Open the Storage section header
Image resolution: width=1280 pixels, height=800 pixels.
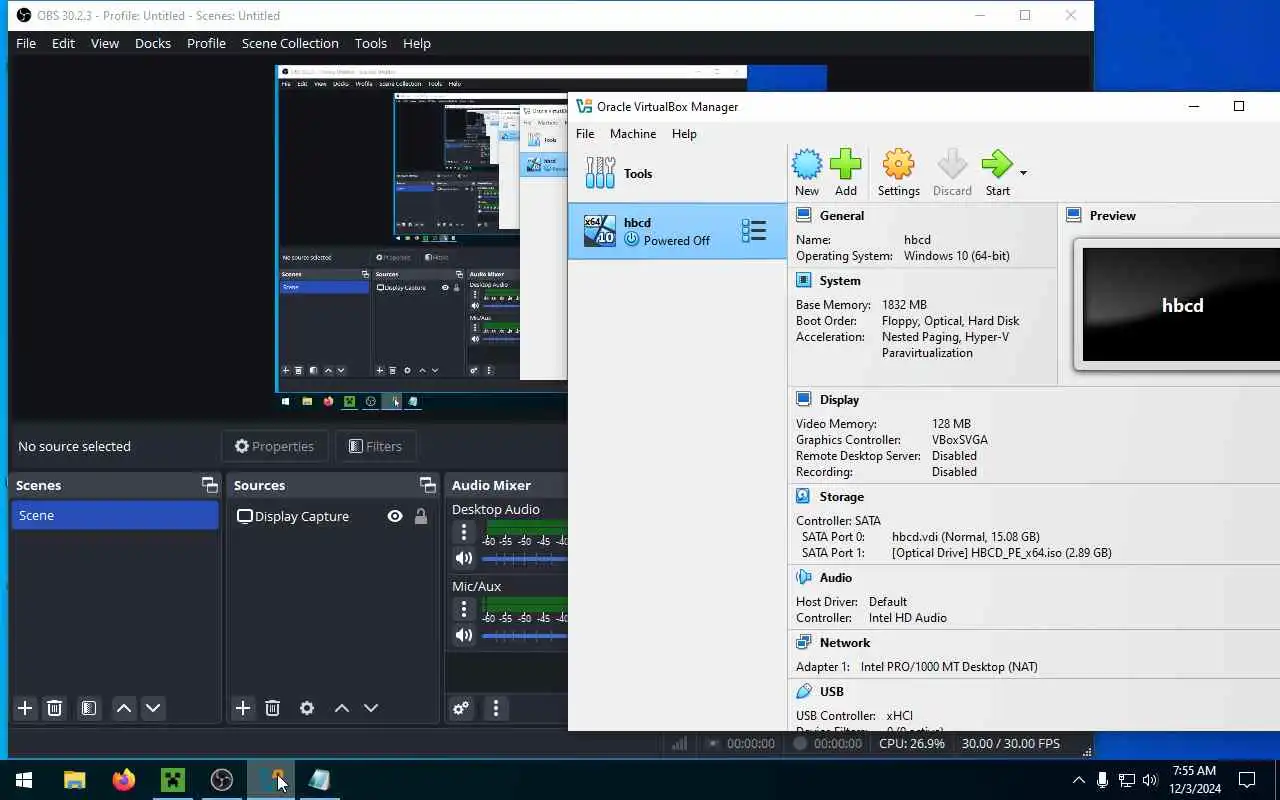coord(841,496)
